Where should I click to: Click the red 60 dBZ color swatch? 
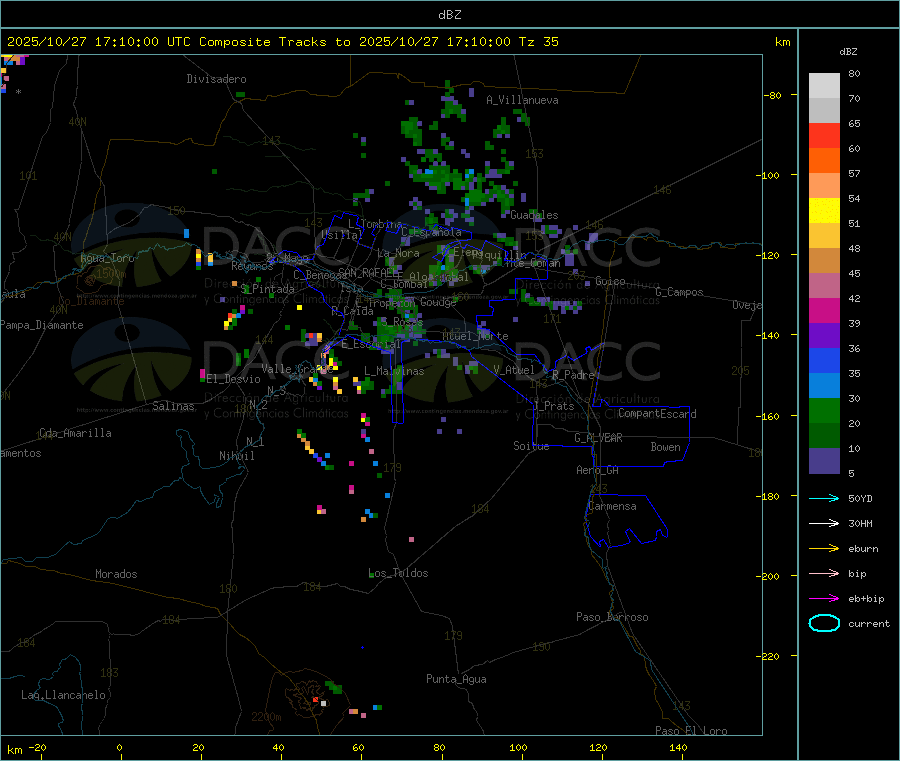[824, 135]
